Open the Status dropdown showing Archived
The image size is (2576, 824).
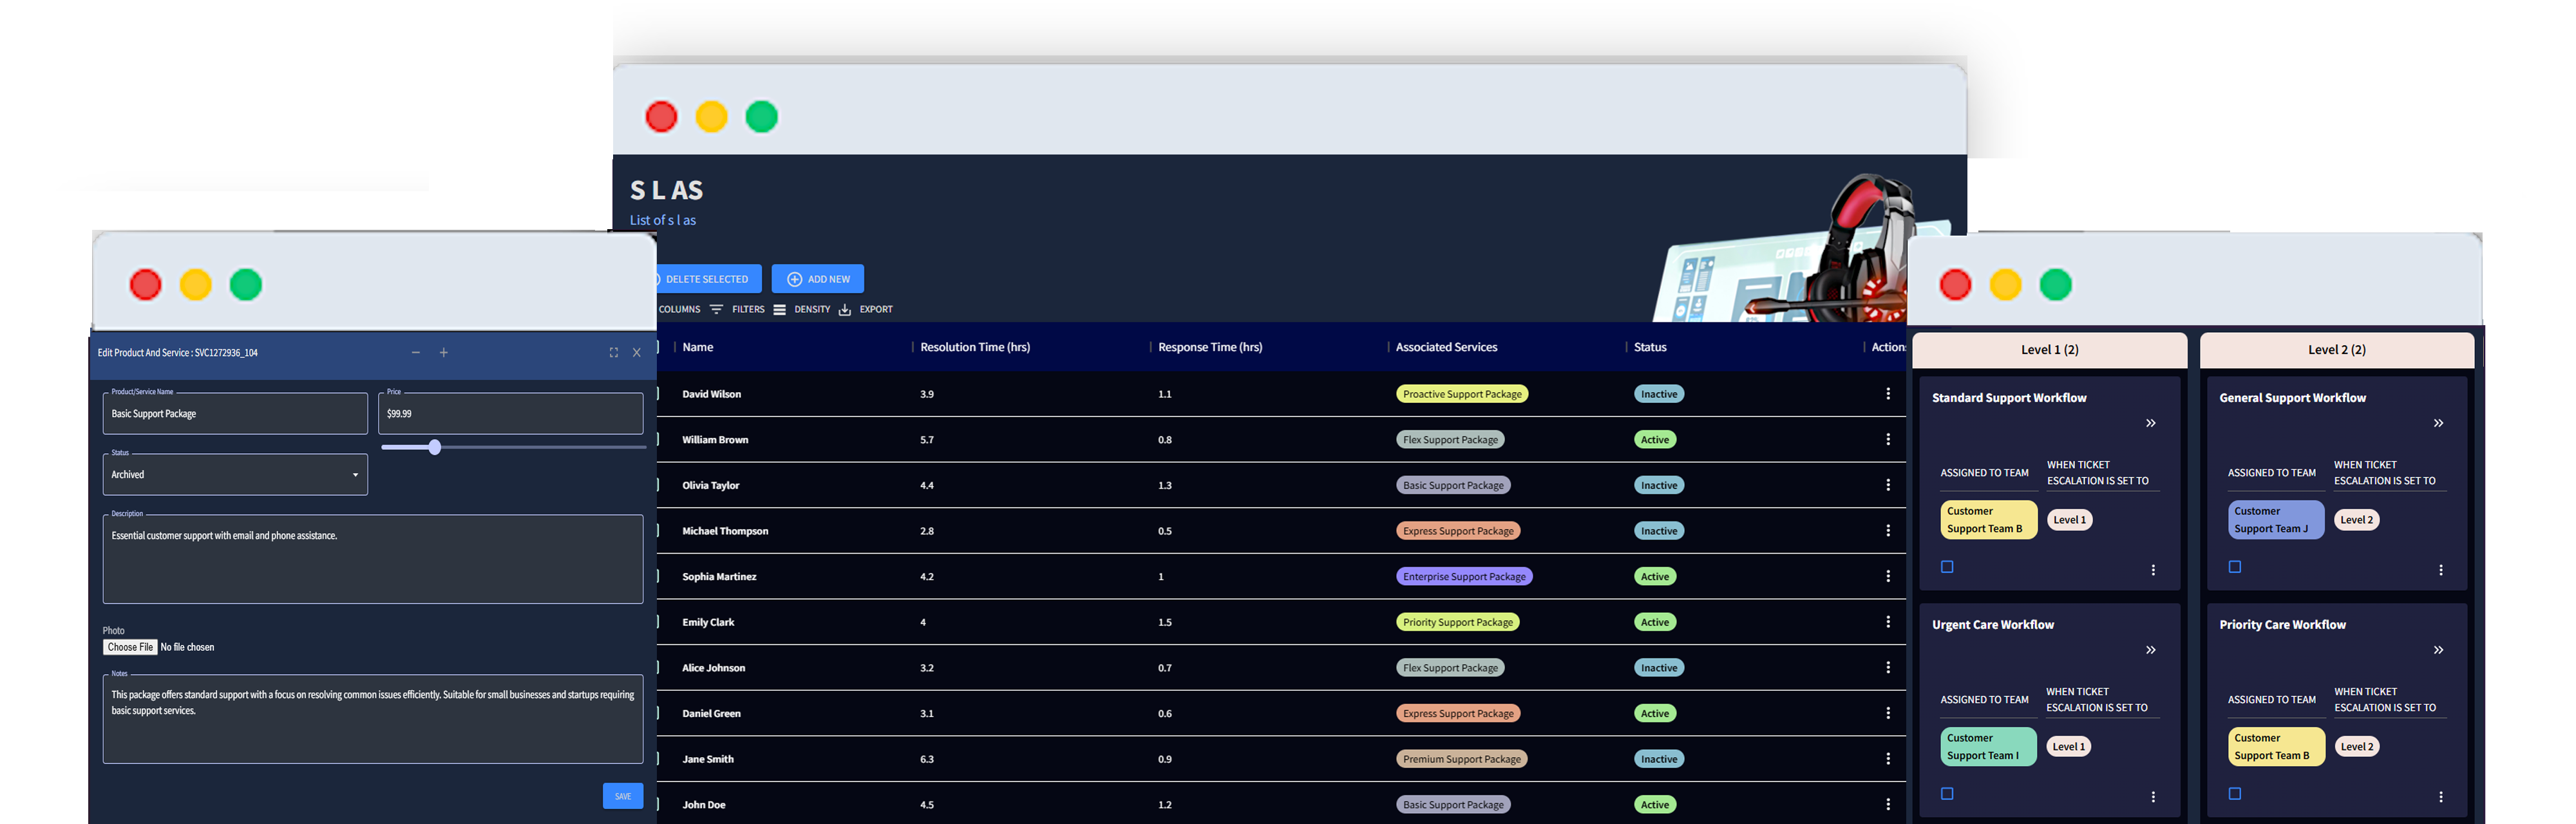click(x=235, y=475)
